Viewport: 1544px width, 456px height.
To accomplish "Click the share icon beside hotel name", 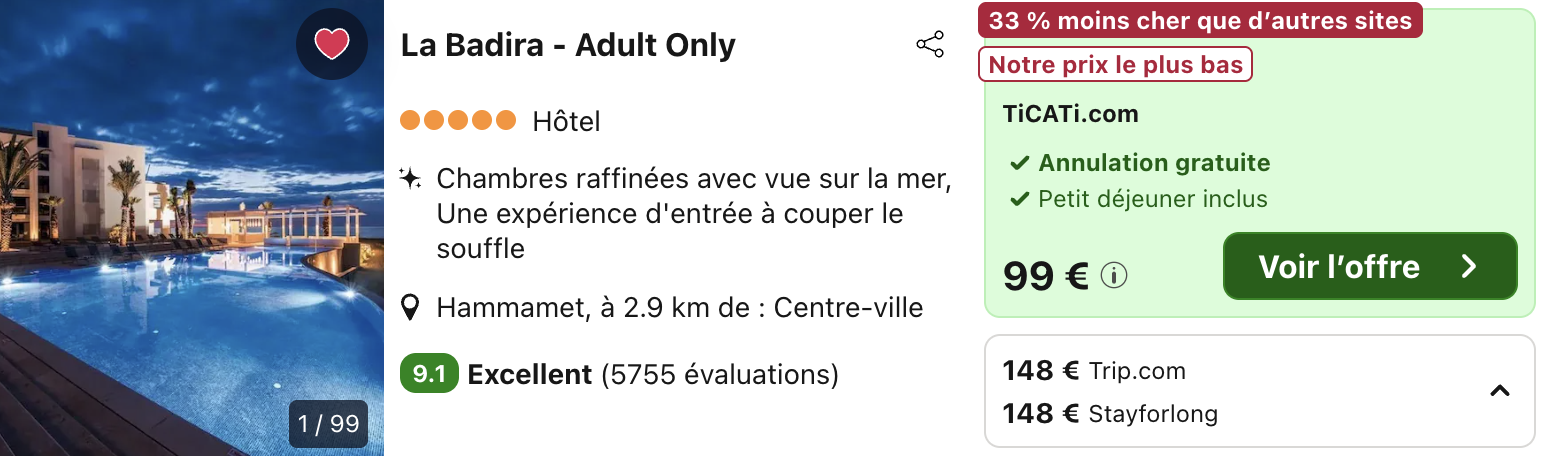I will coord(930,45).
